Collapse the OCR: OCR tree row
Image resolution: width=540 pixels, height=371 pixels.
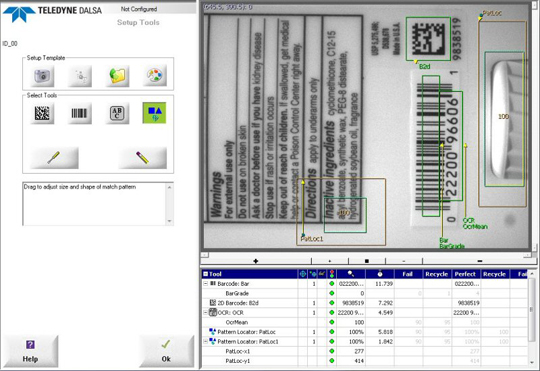coord(206,313)
